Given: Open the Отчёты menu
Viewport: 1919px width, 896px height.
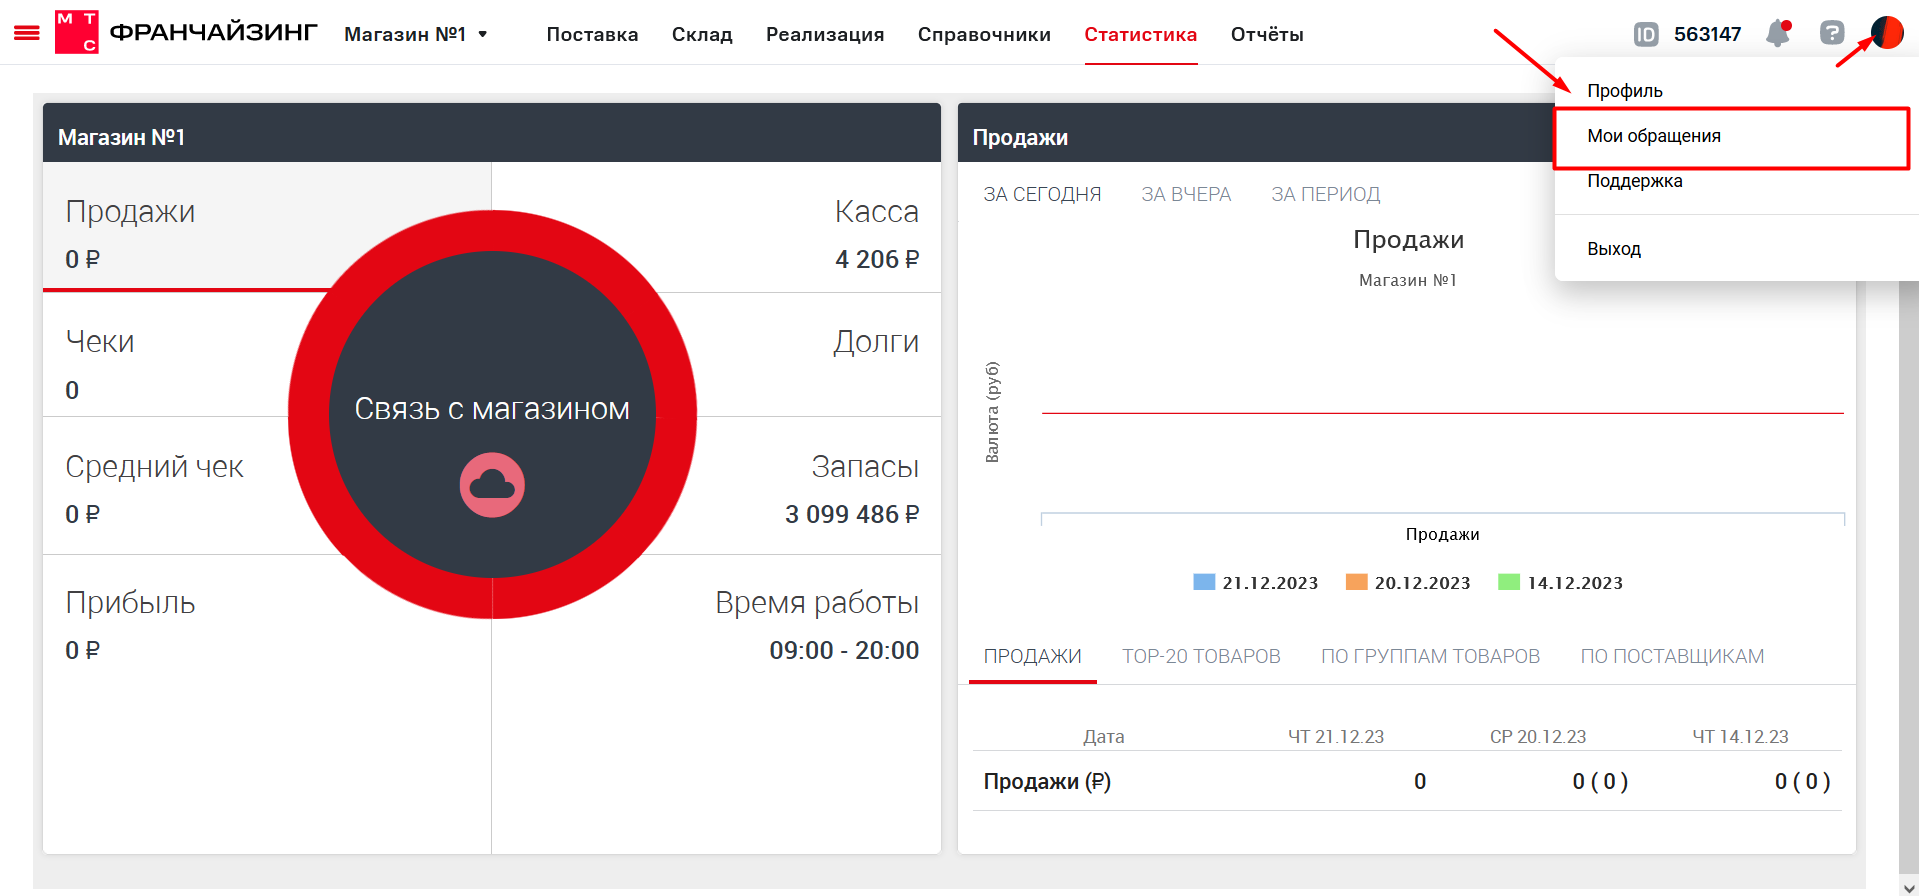Looking at the screenshot, I should point(1267,34).
